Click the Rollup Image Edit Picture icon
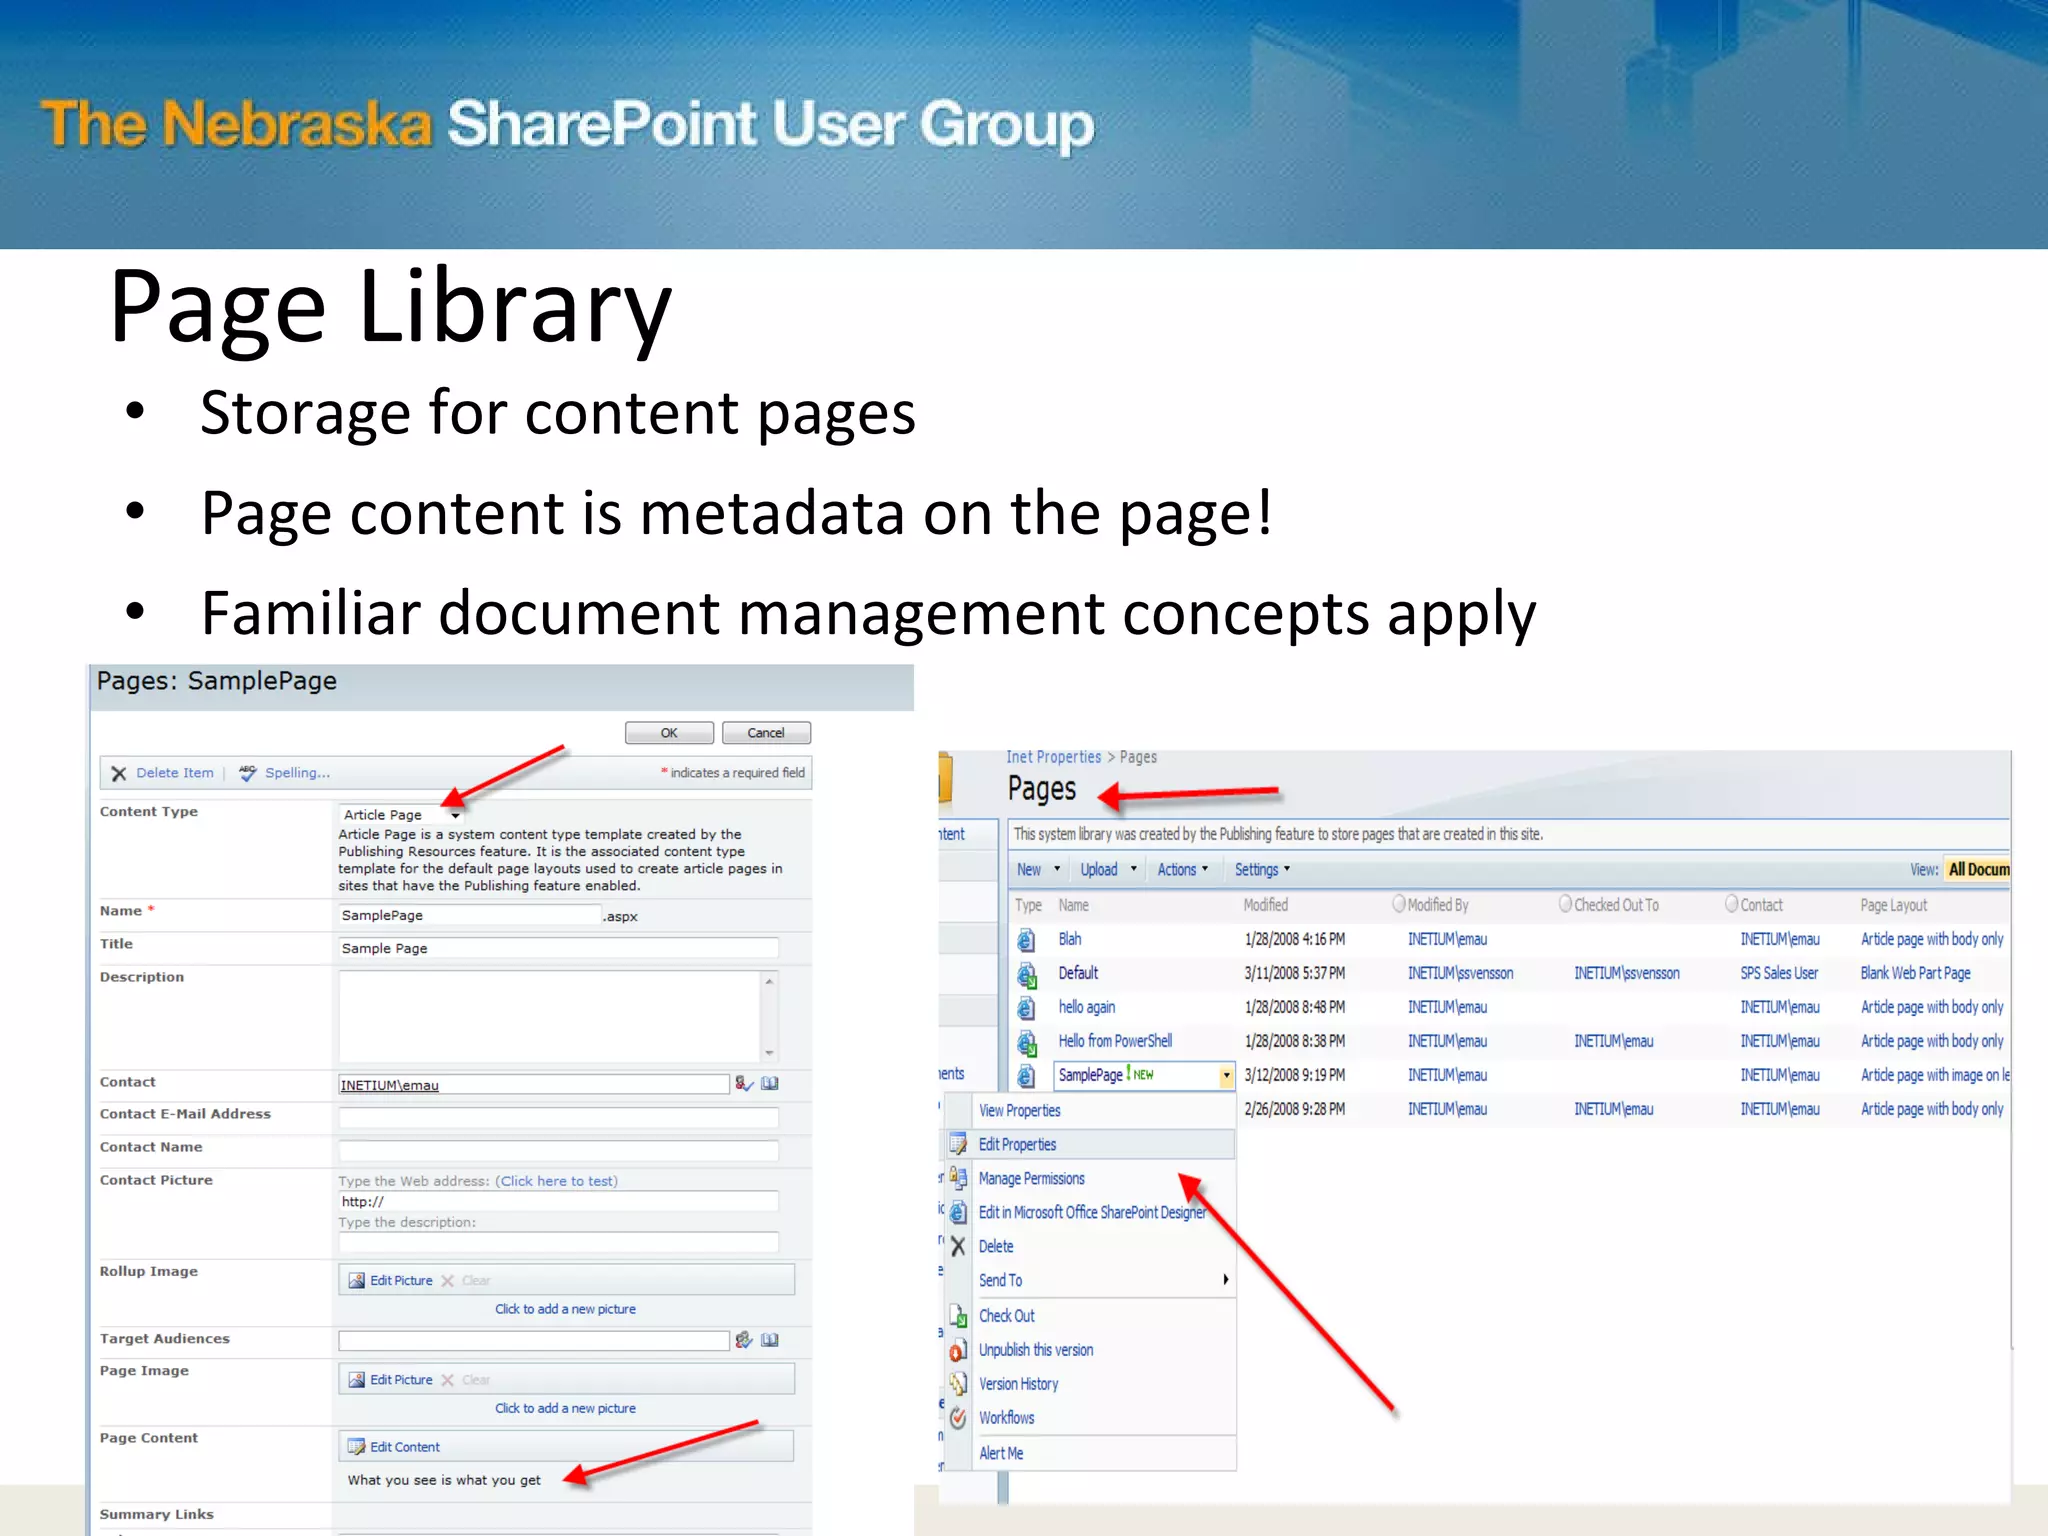Viewport: 2048px width, 1536px height. point(357,1280)
